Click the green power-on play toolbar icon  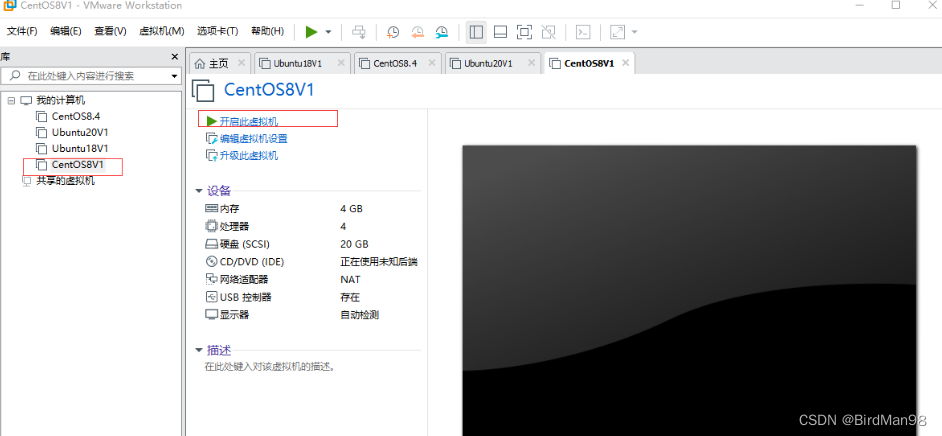pyautogui.click(x=311, y=32)
